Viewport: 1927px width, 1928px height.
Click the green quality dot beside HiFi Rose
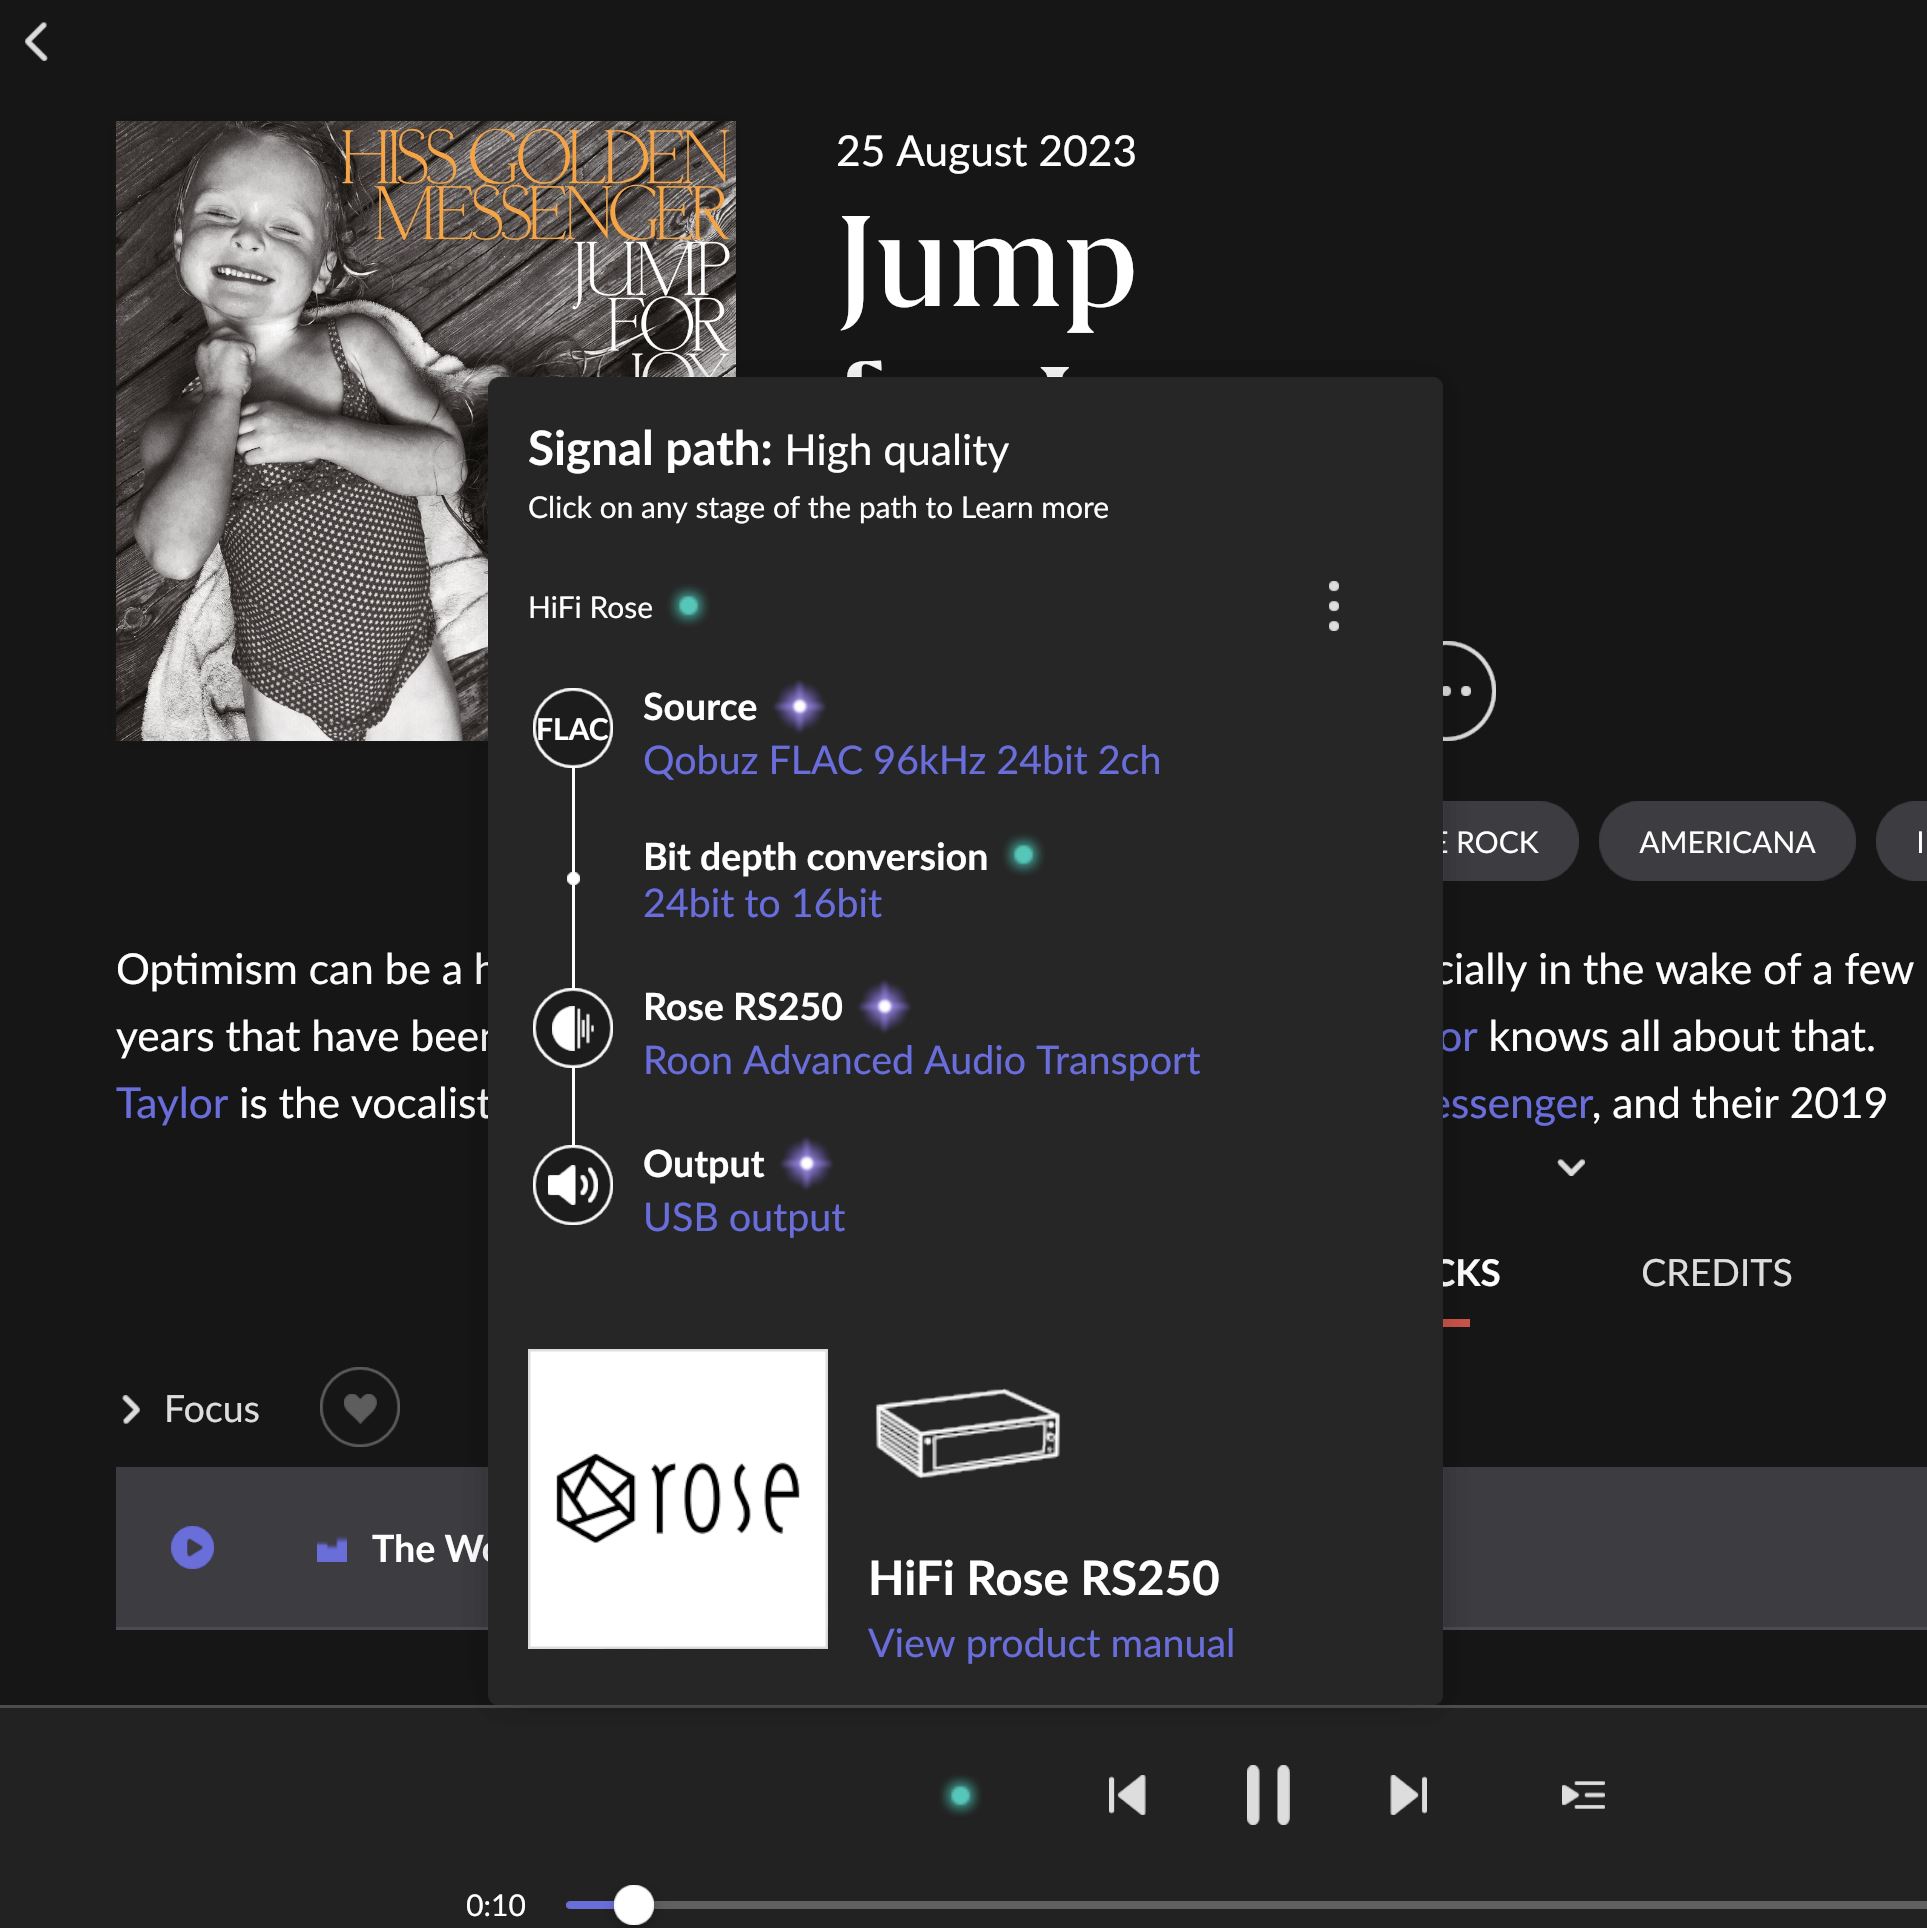pos(689,606)
